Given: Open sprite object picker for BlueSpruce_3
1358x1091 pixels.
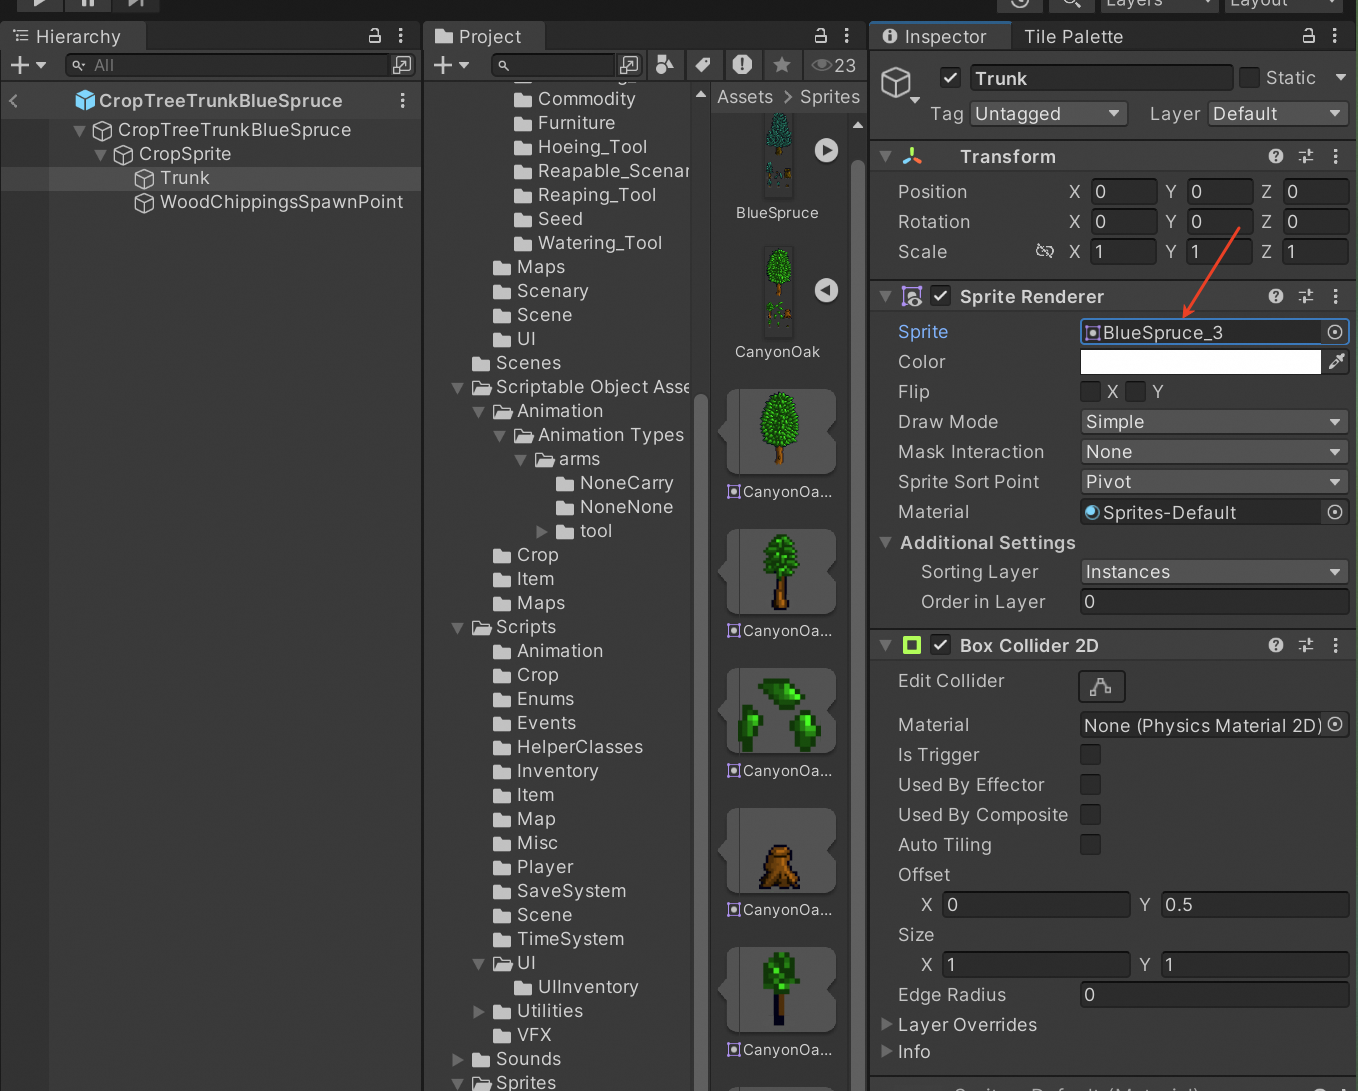Looking at the screenshot, I should 1335,332.
